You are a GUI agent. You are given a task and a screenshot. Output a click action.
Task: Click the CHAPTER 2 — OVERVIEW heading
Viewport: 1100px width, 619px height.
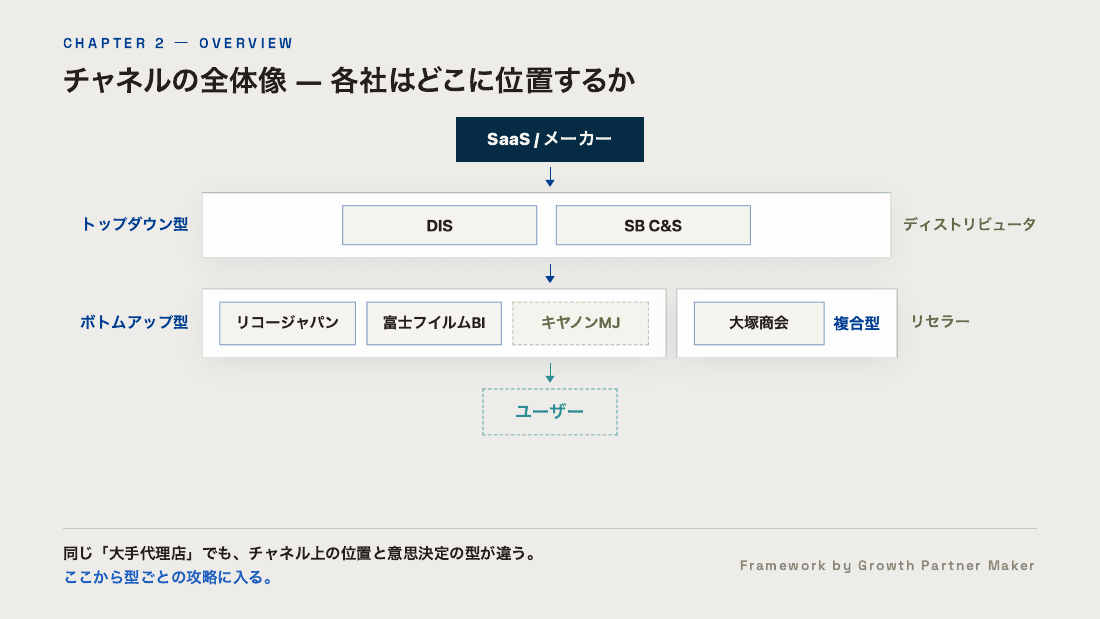(178, 44)
